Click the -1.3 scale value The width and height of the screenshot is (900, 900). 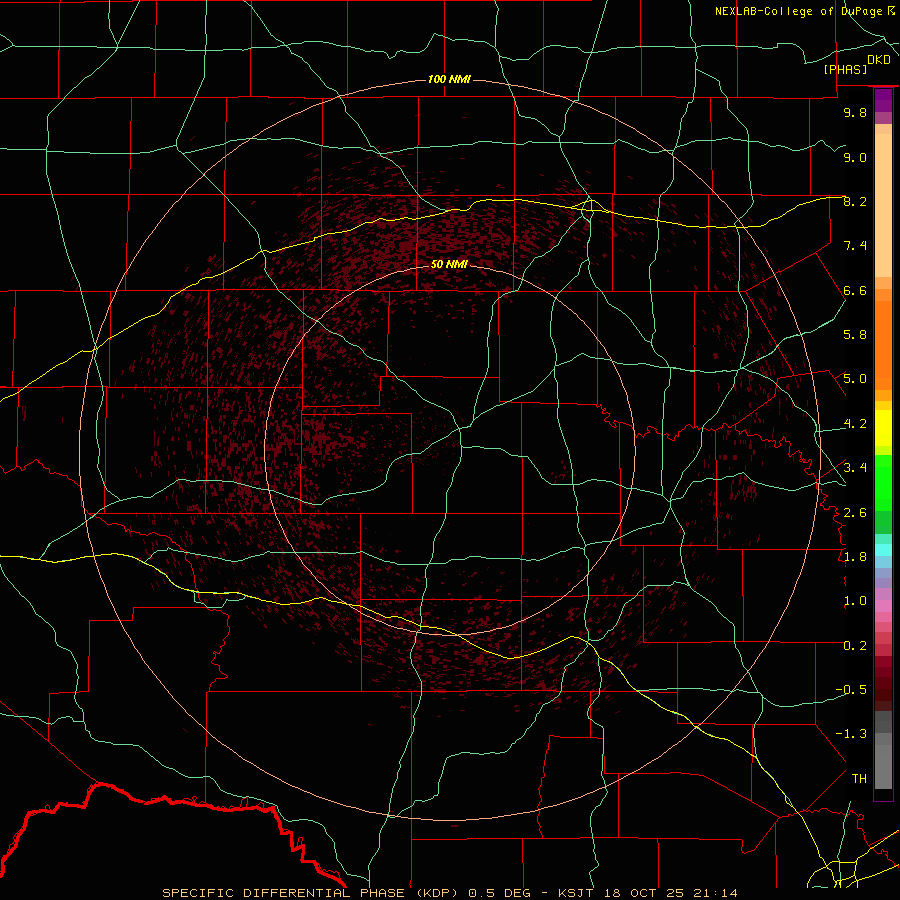click(x=851, y=734)
